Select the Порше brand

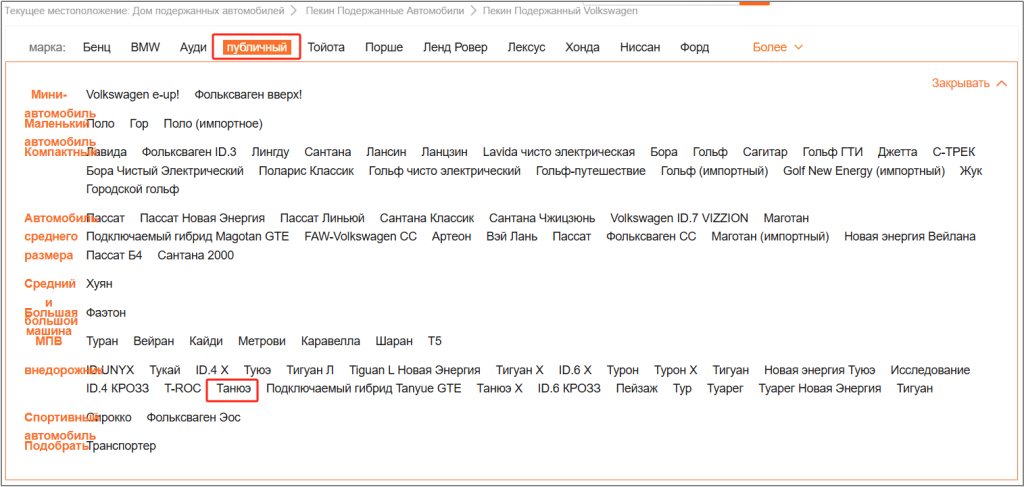[384, 47]
